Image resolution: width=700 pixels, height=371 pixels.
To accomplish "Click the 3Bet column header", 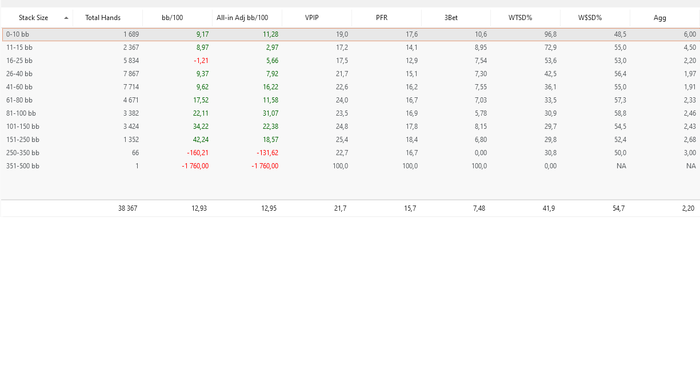I will tap(456, 18).
